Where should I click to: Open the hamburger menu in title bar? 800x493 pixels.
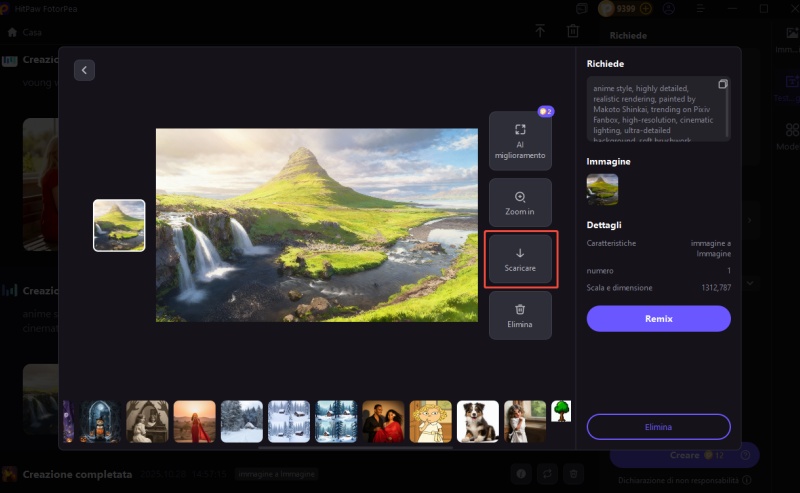point(701,9)
